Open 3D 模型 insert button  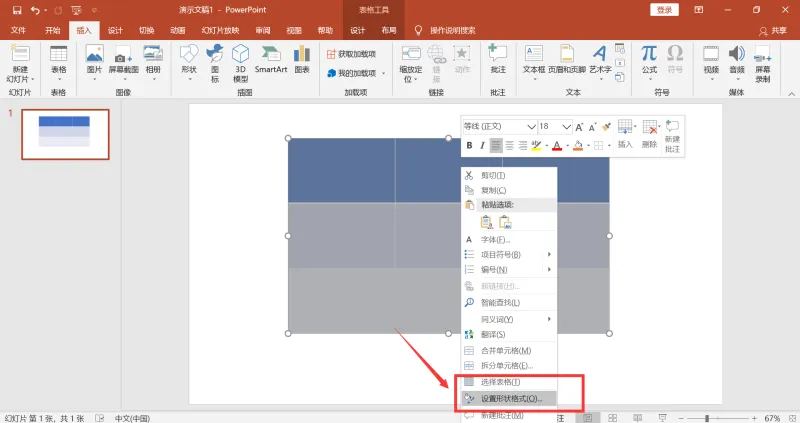tap(240, 63)
